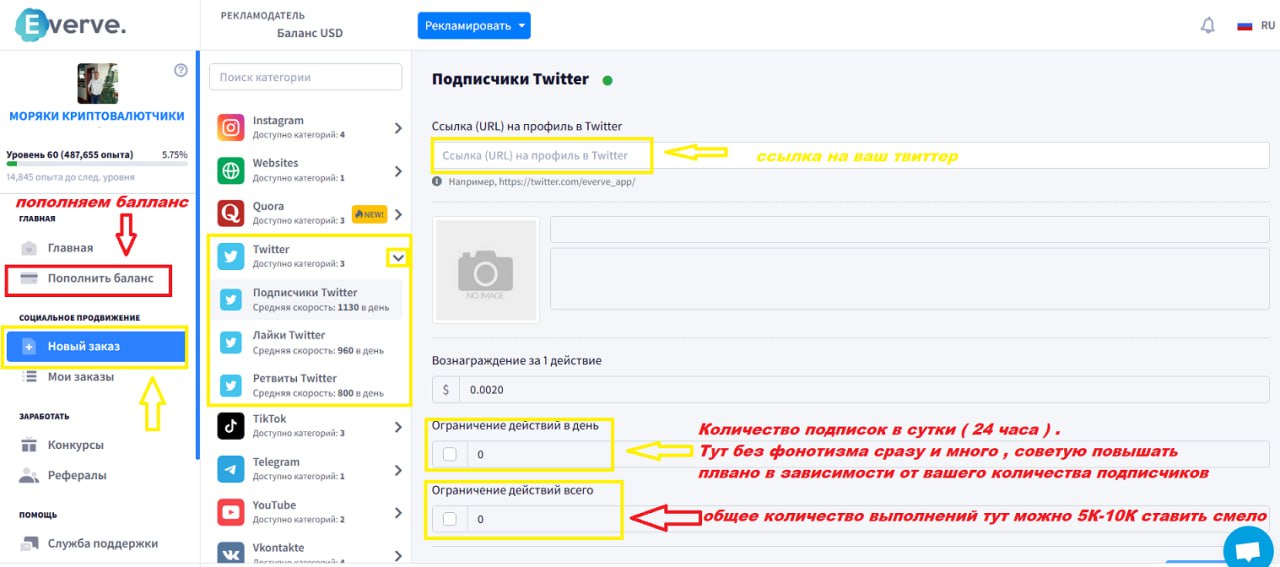Click the Баланс USD label
Screen dimensions: 1280x567
pos(309,33)
